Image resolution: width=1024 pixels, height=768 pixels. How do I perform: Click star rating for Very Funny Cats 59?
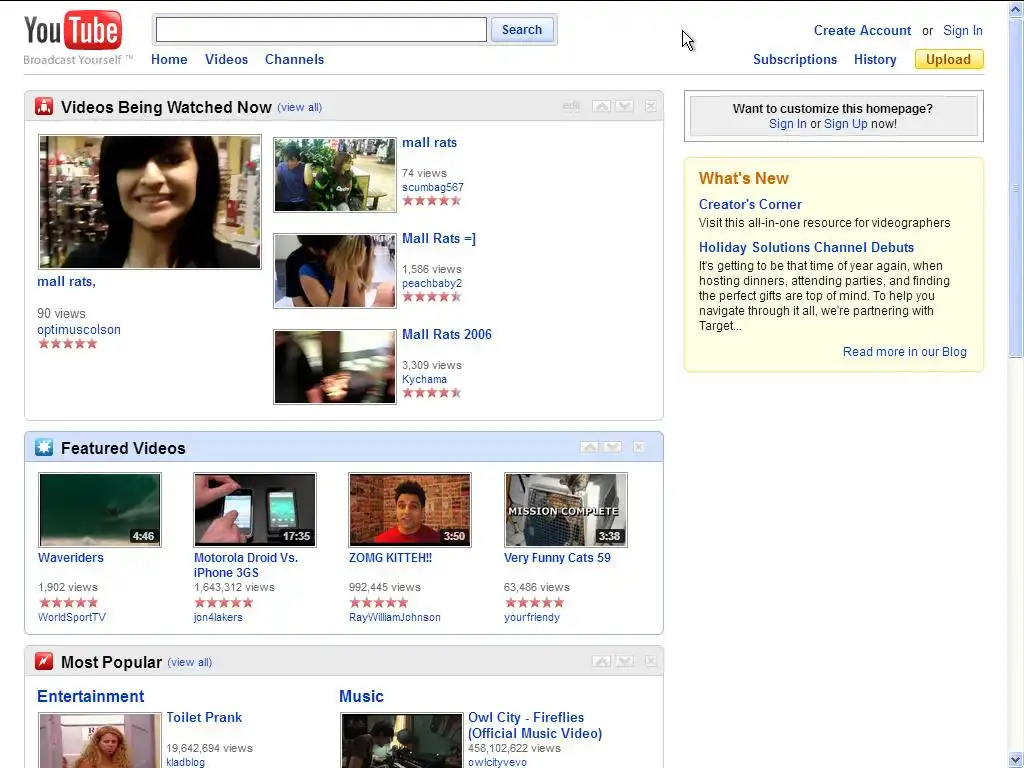534,602
